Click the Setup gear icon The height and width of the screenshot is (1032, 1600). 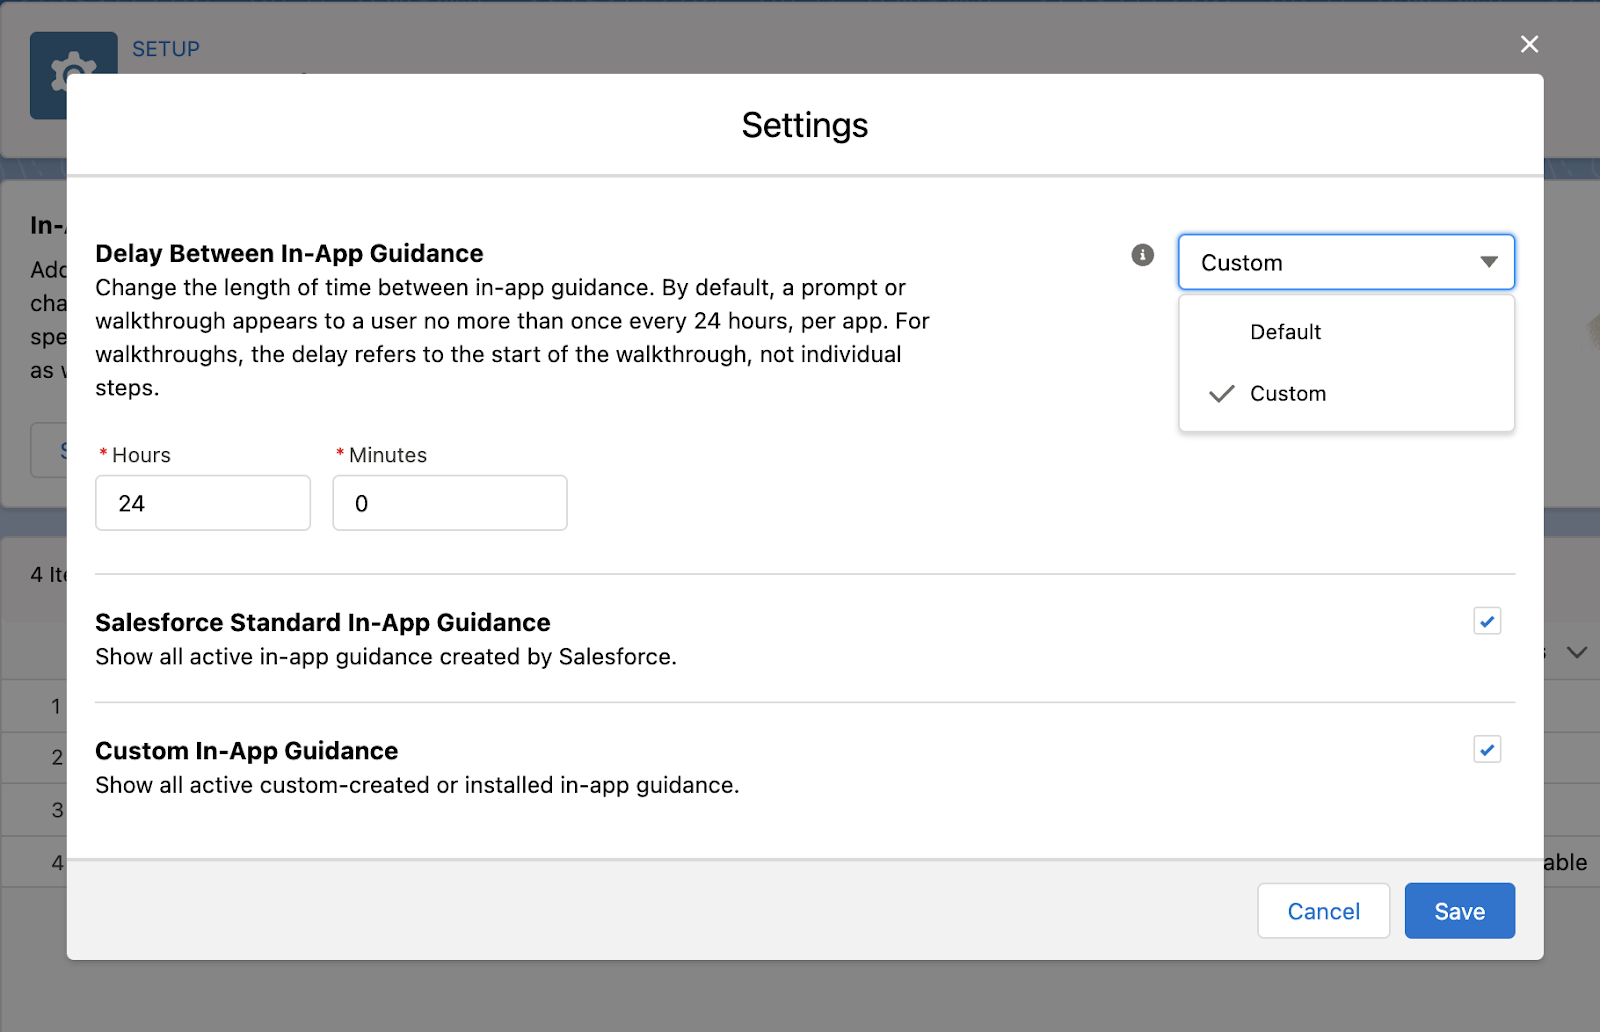74,75
